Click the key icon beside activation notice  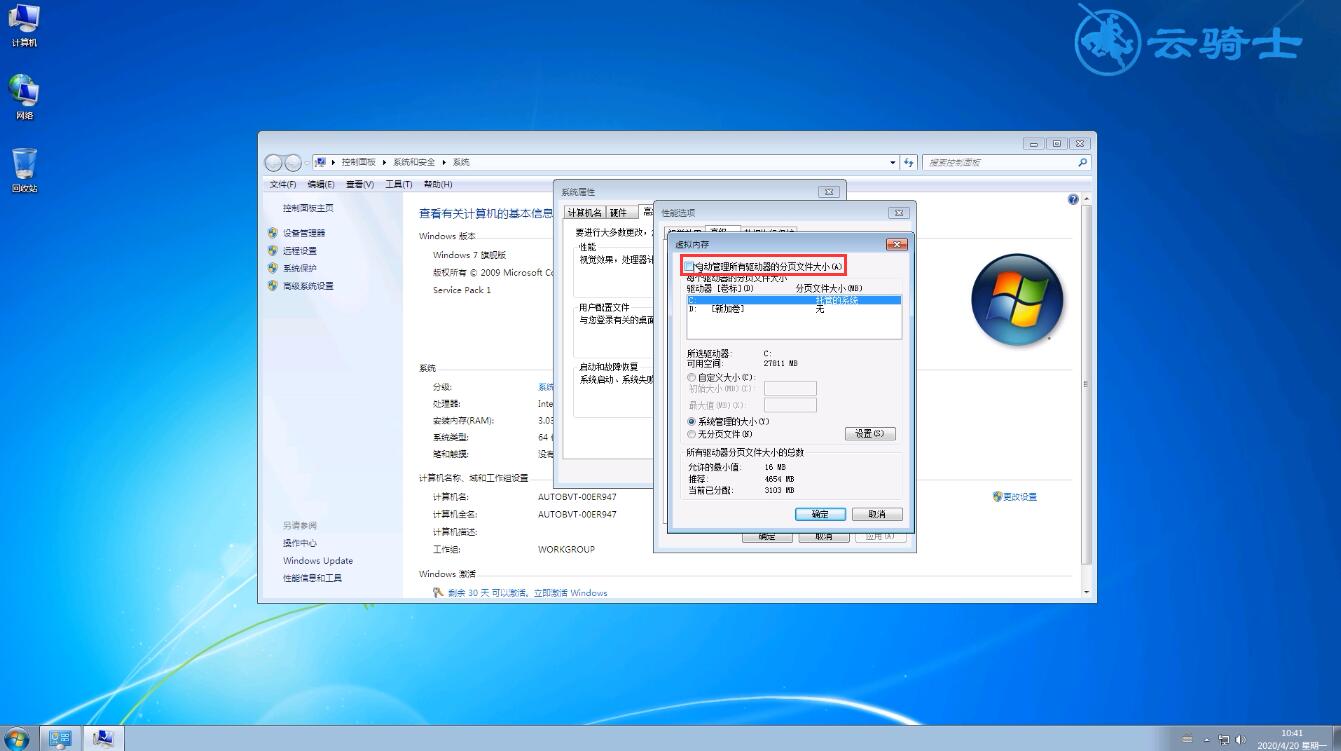click(x=438, y=592)
